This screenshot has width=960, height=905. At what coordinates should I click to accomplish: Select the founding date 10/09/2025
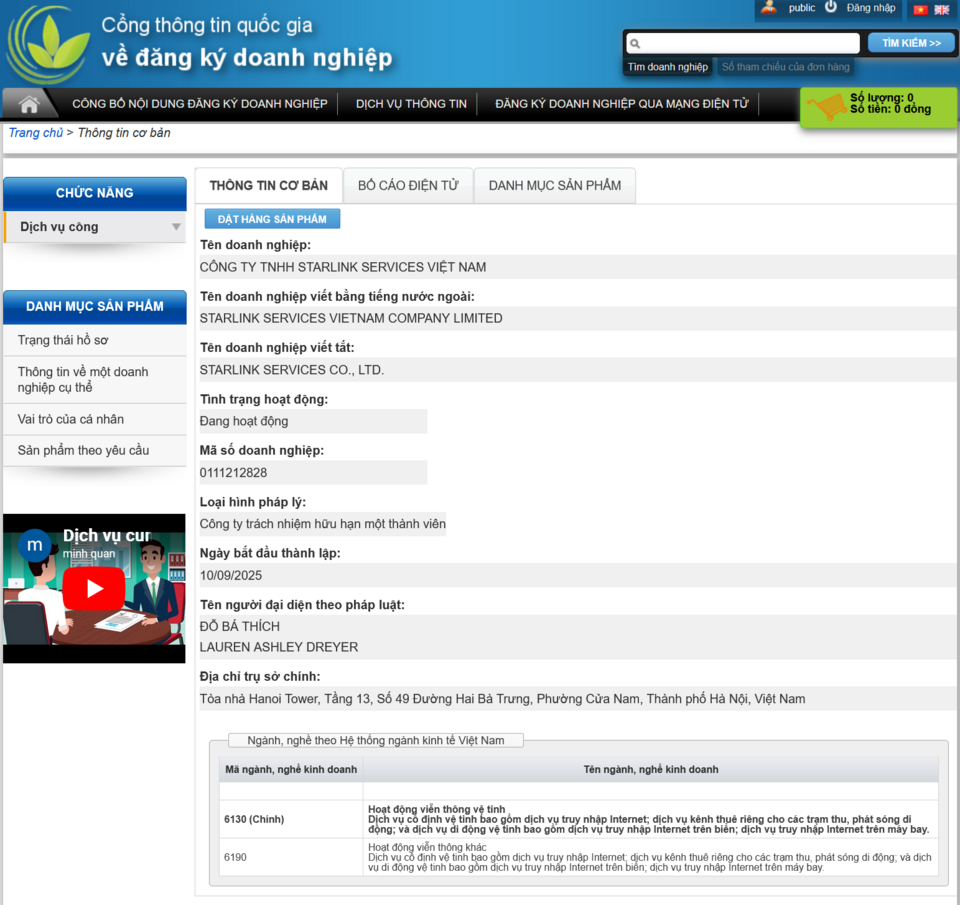pos(231,576)
